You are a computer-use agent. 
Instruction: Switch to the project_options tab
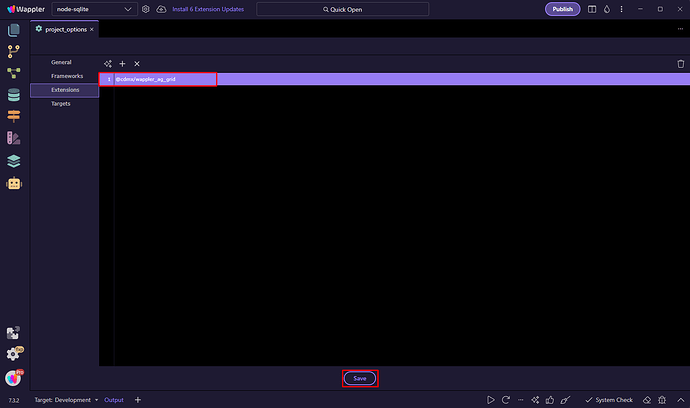tap(66, 29)
